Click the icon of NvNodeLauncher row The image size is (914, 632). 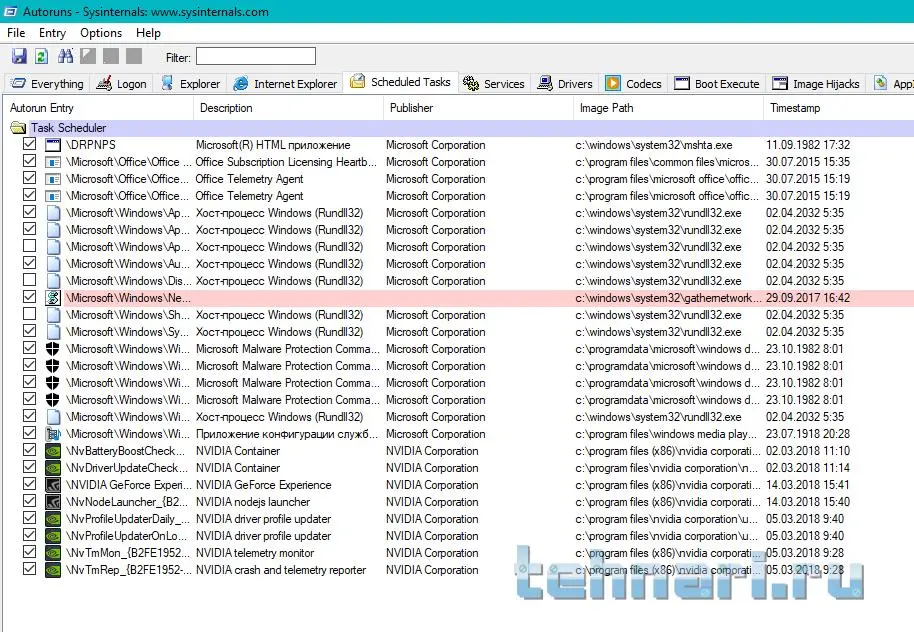click(53, 501)
